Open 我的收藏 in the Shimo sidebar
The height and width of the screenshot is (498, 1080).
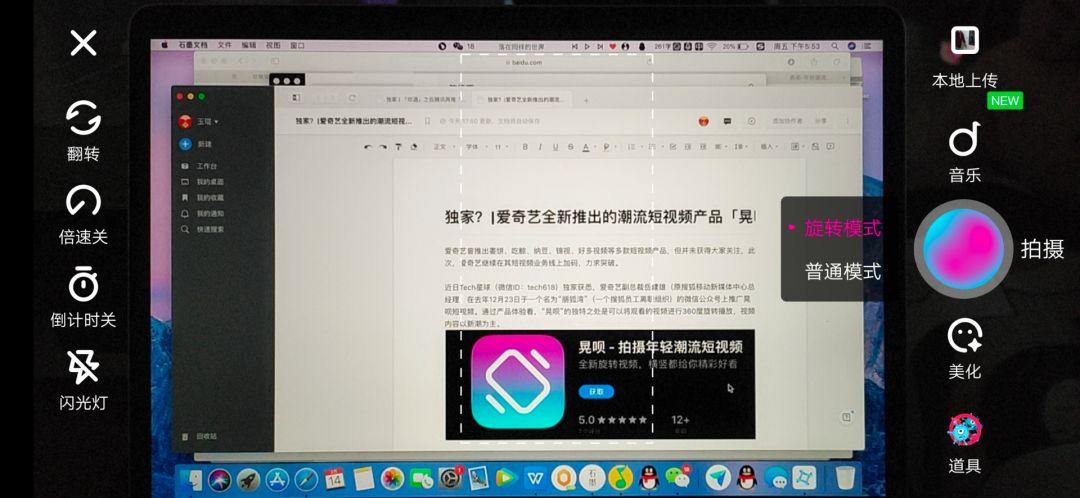[202, 198]
